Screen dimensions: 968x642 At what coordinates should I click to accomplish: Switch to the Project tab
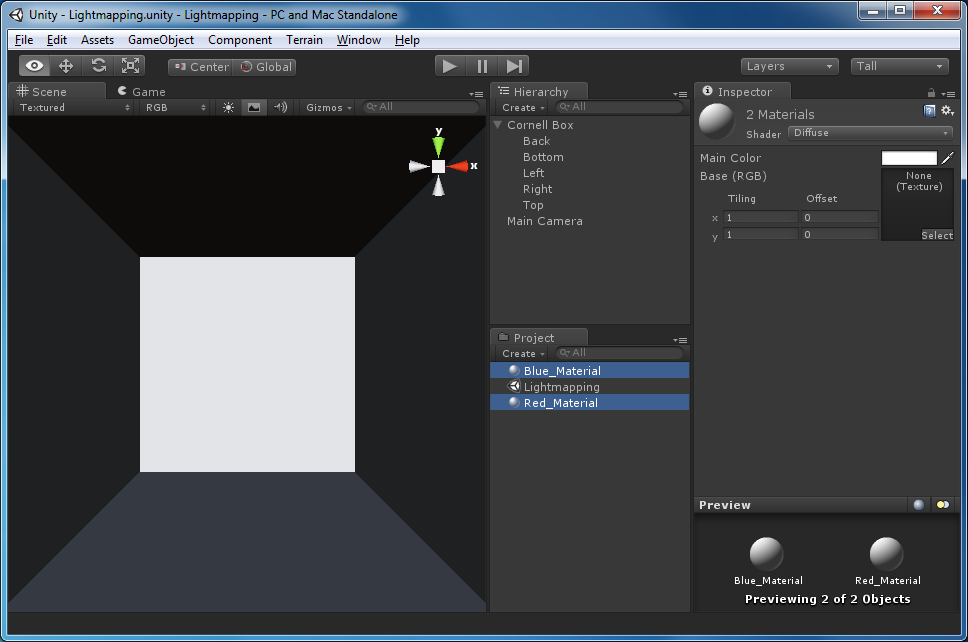540,338
